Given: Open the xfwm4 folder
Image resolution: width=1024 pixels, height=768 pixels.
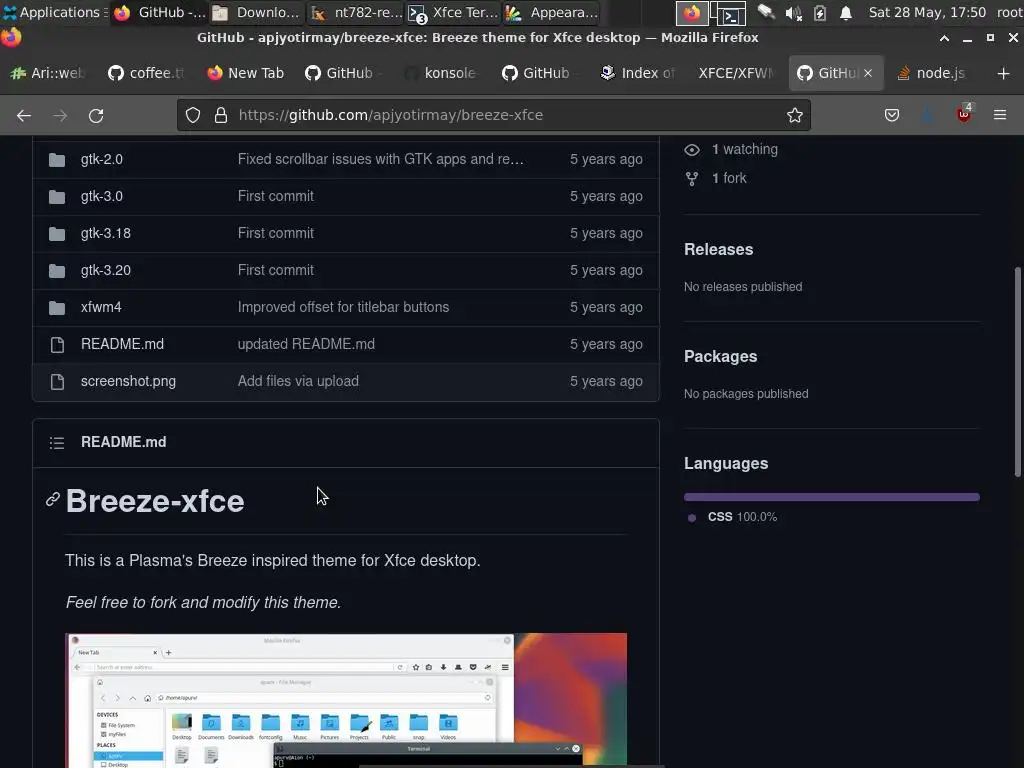Looking at the screenshot, I should point(101,307).
